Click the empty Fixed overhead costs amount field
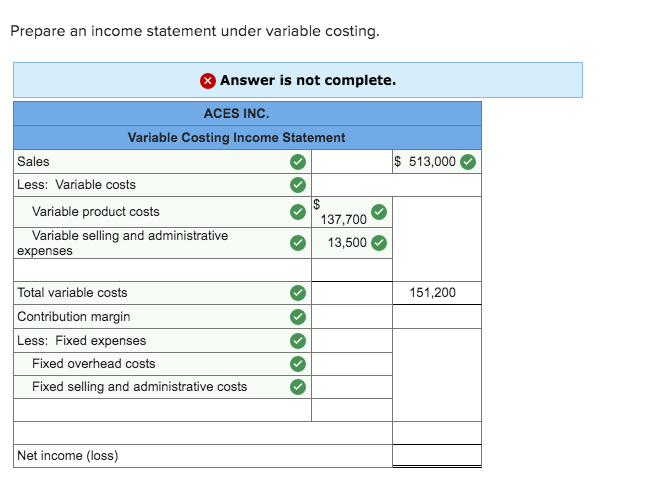 point(352,364)
